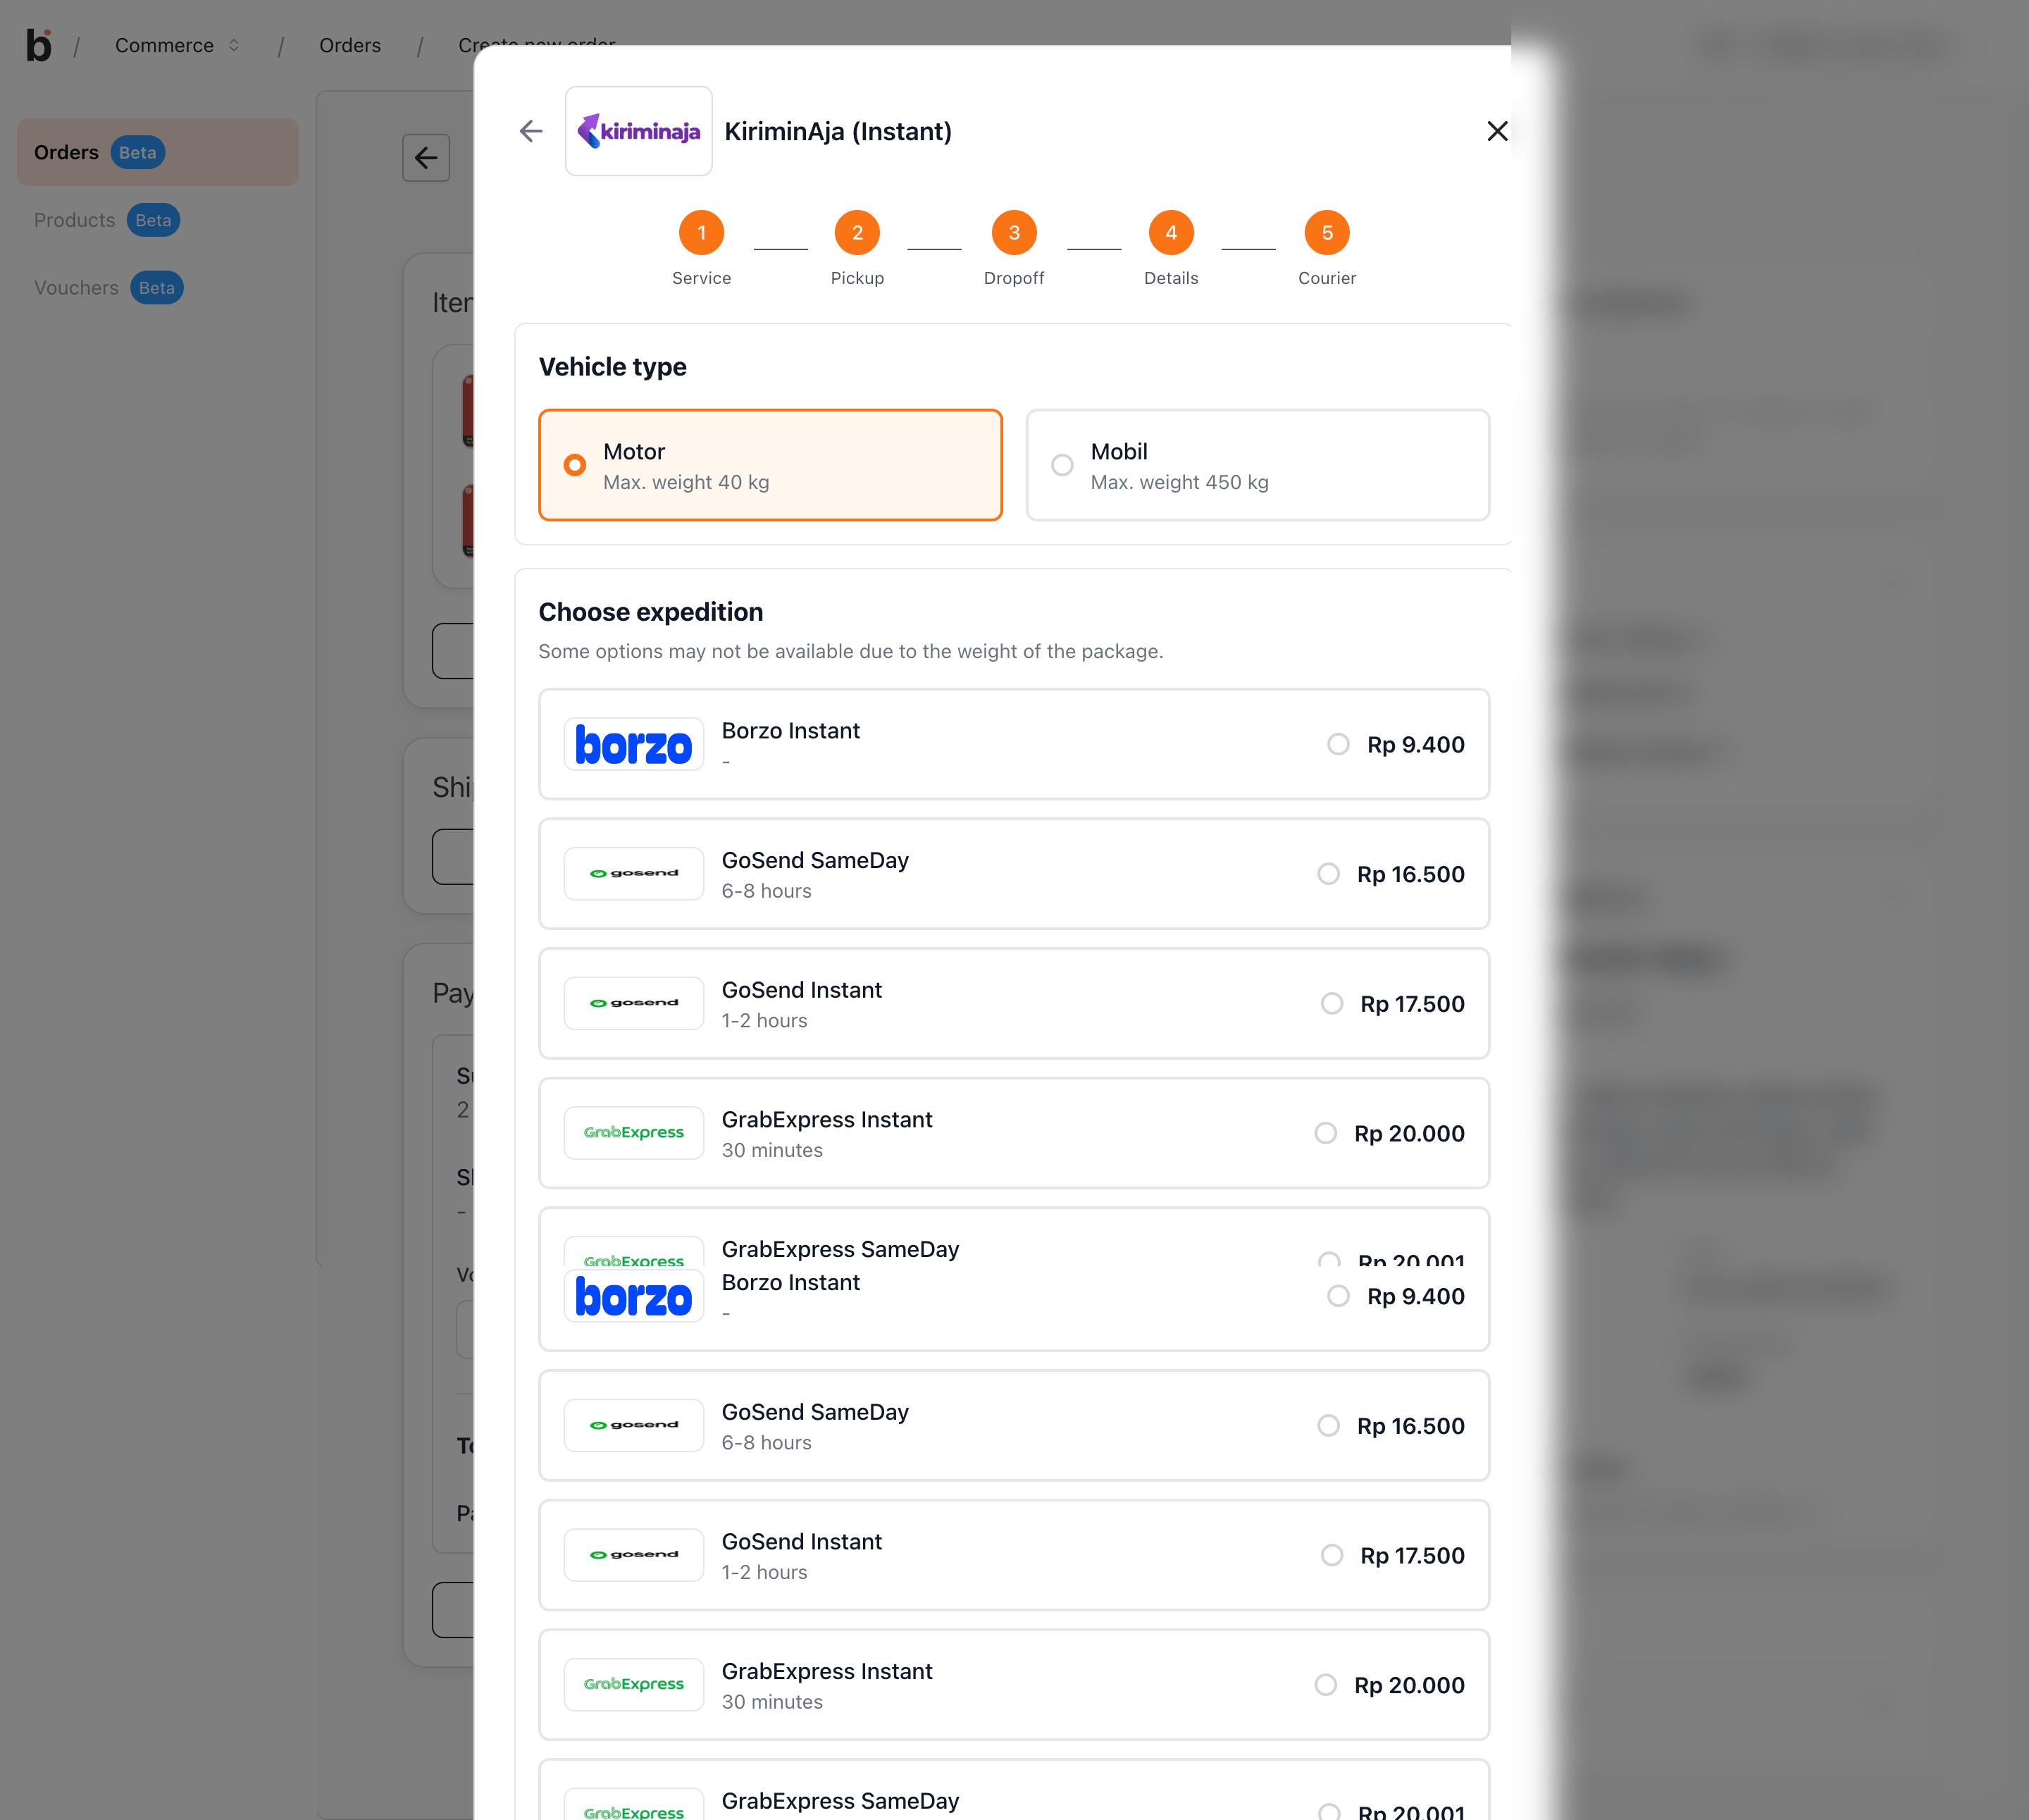Go to step 1 Service

coord(702,233)
